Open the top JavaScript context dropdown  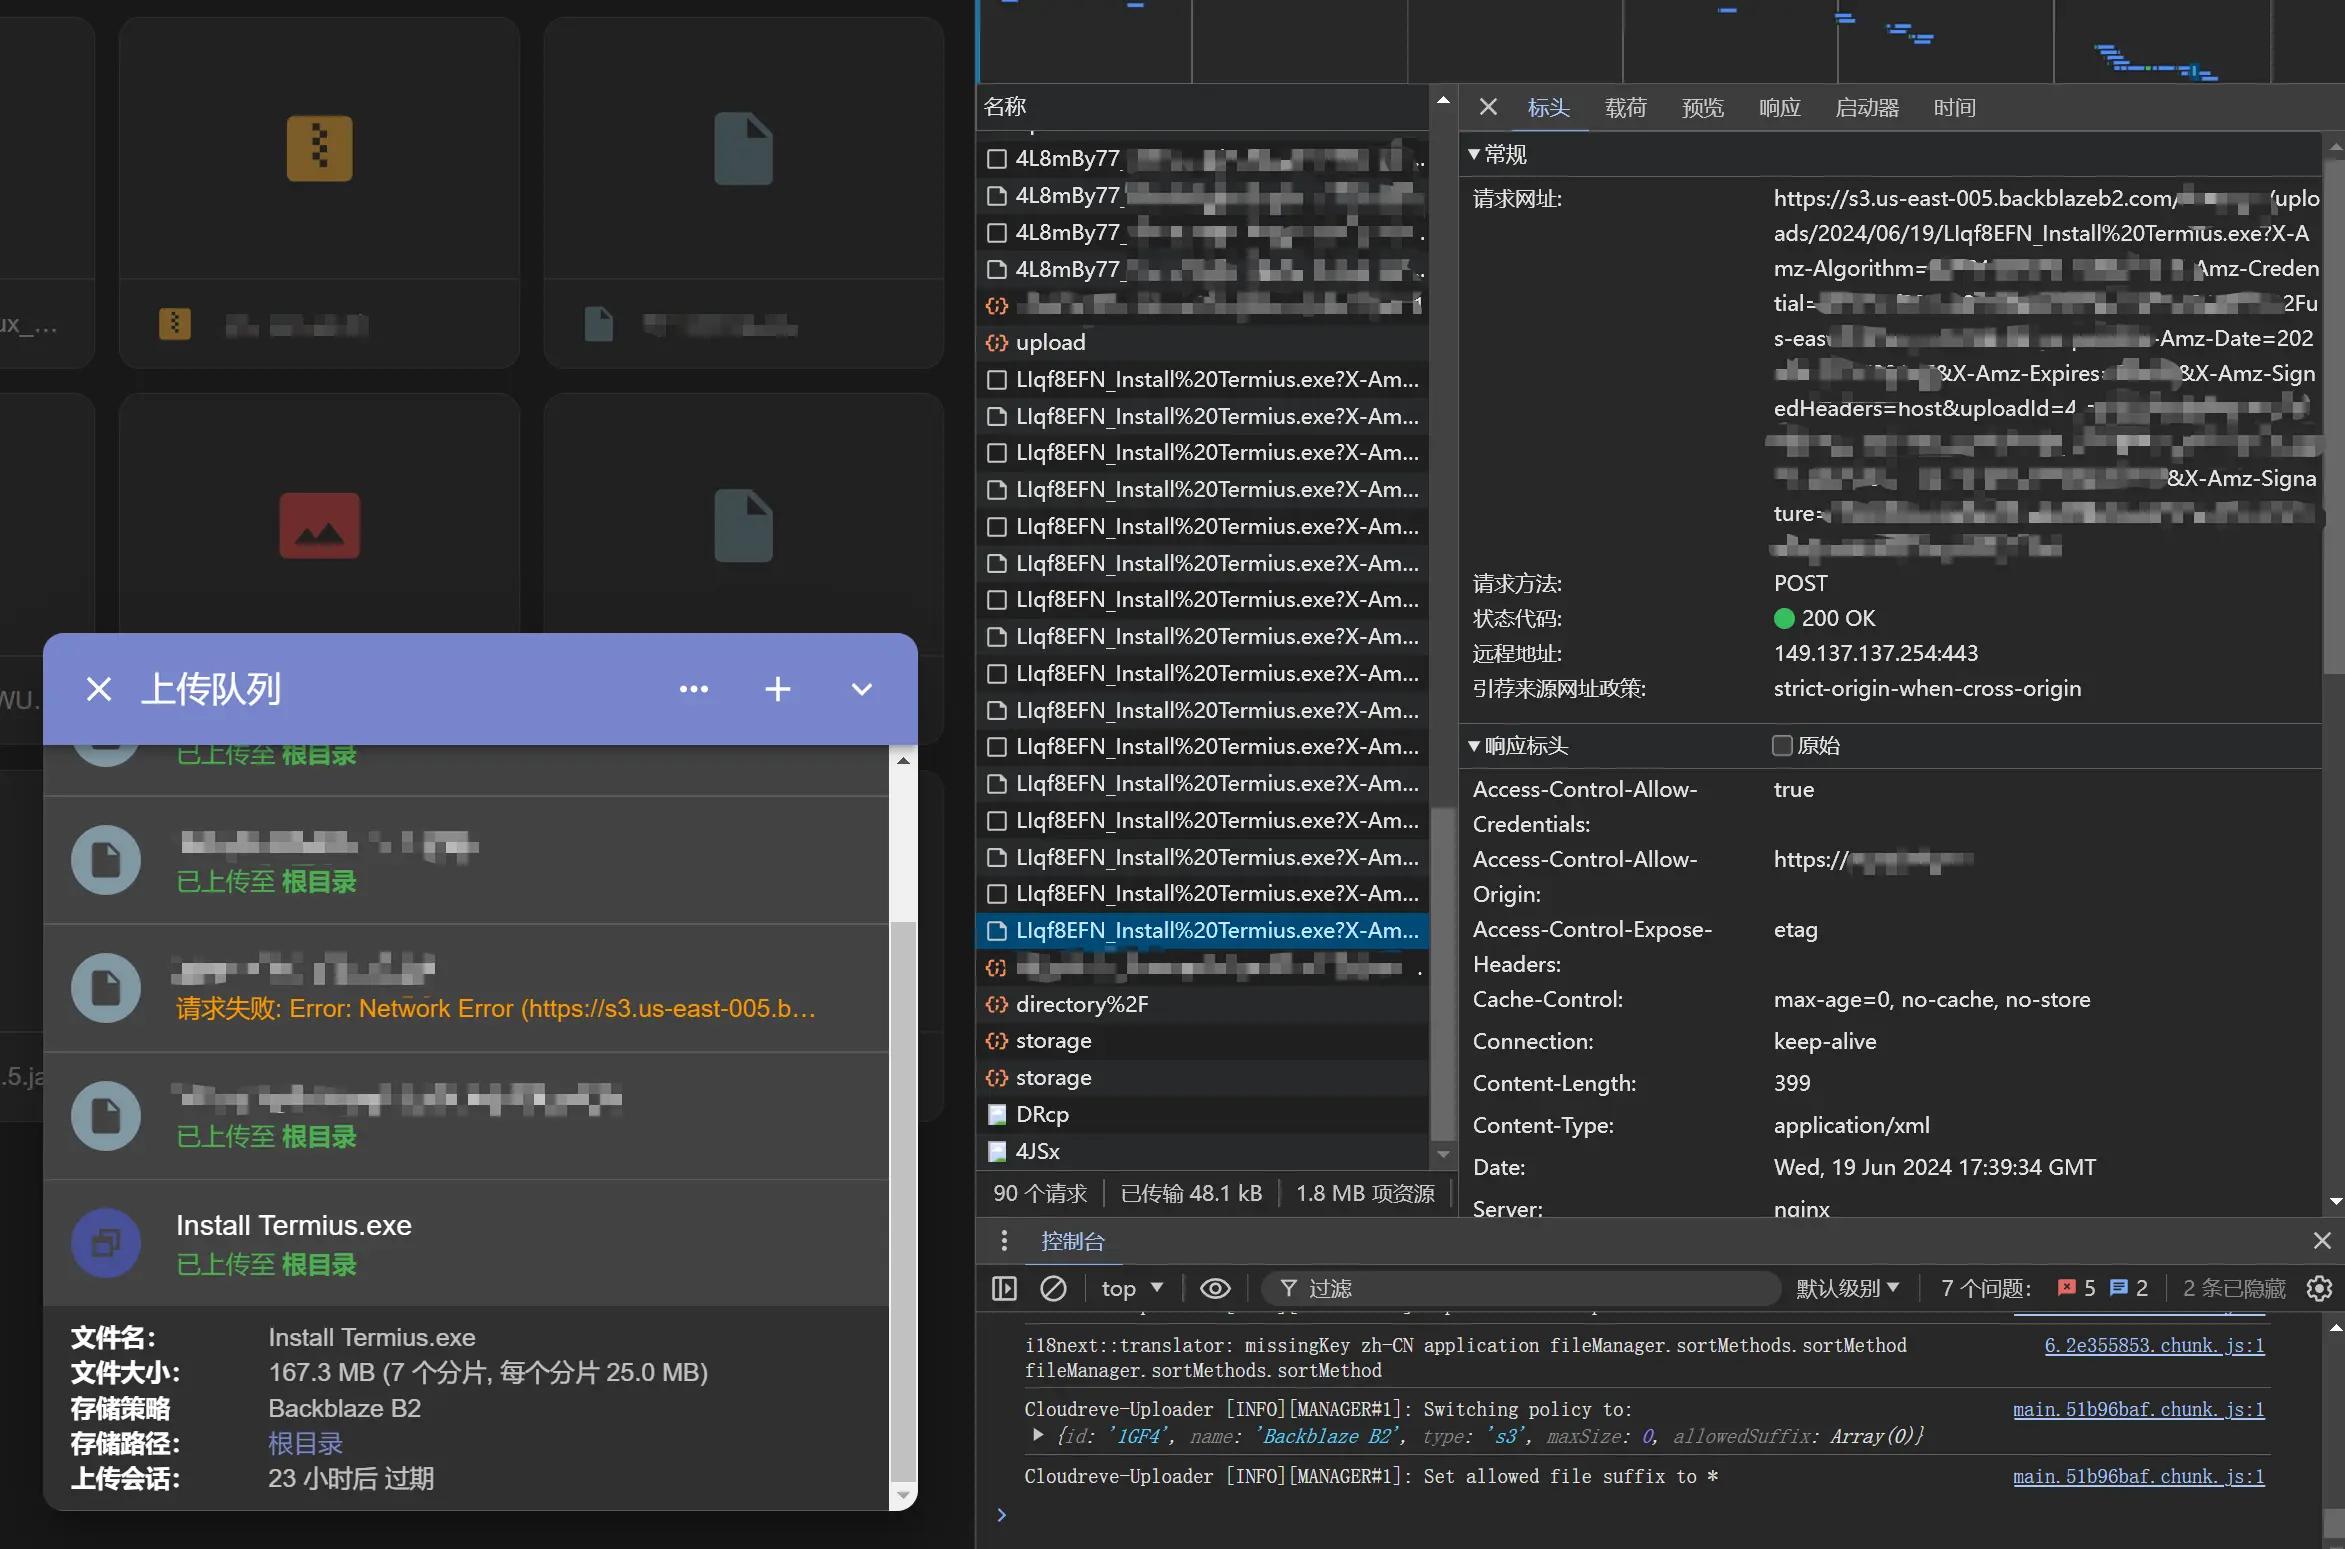[1132, 1289]
